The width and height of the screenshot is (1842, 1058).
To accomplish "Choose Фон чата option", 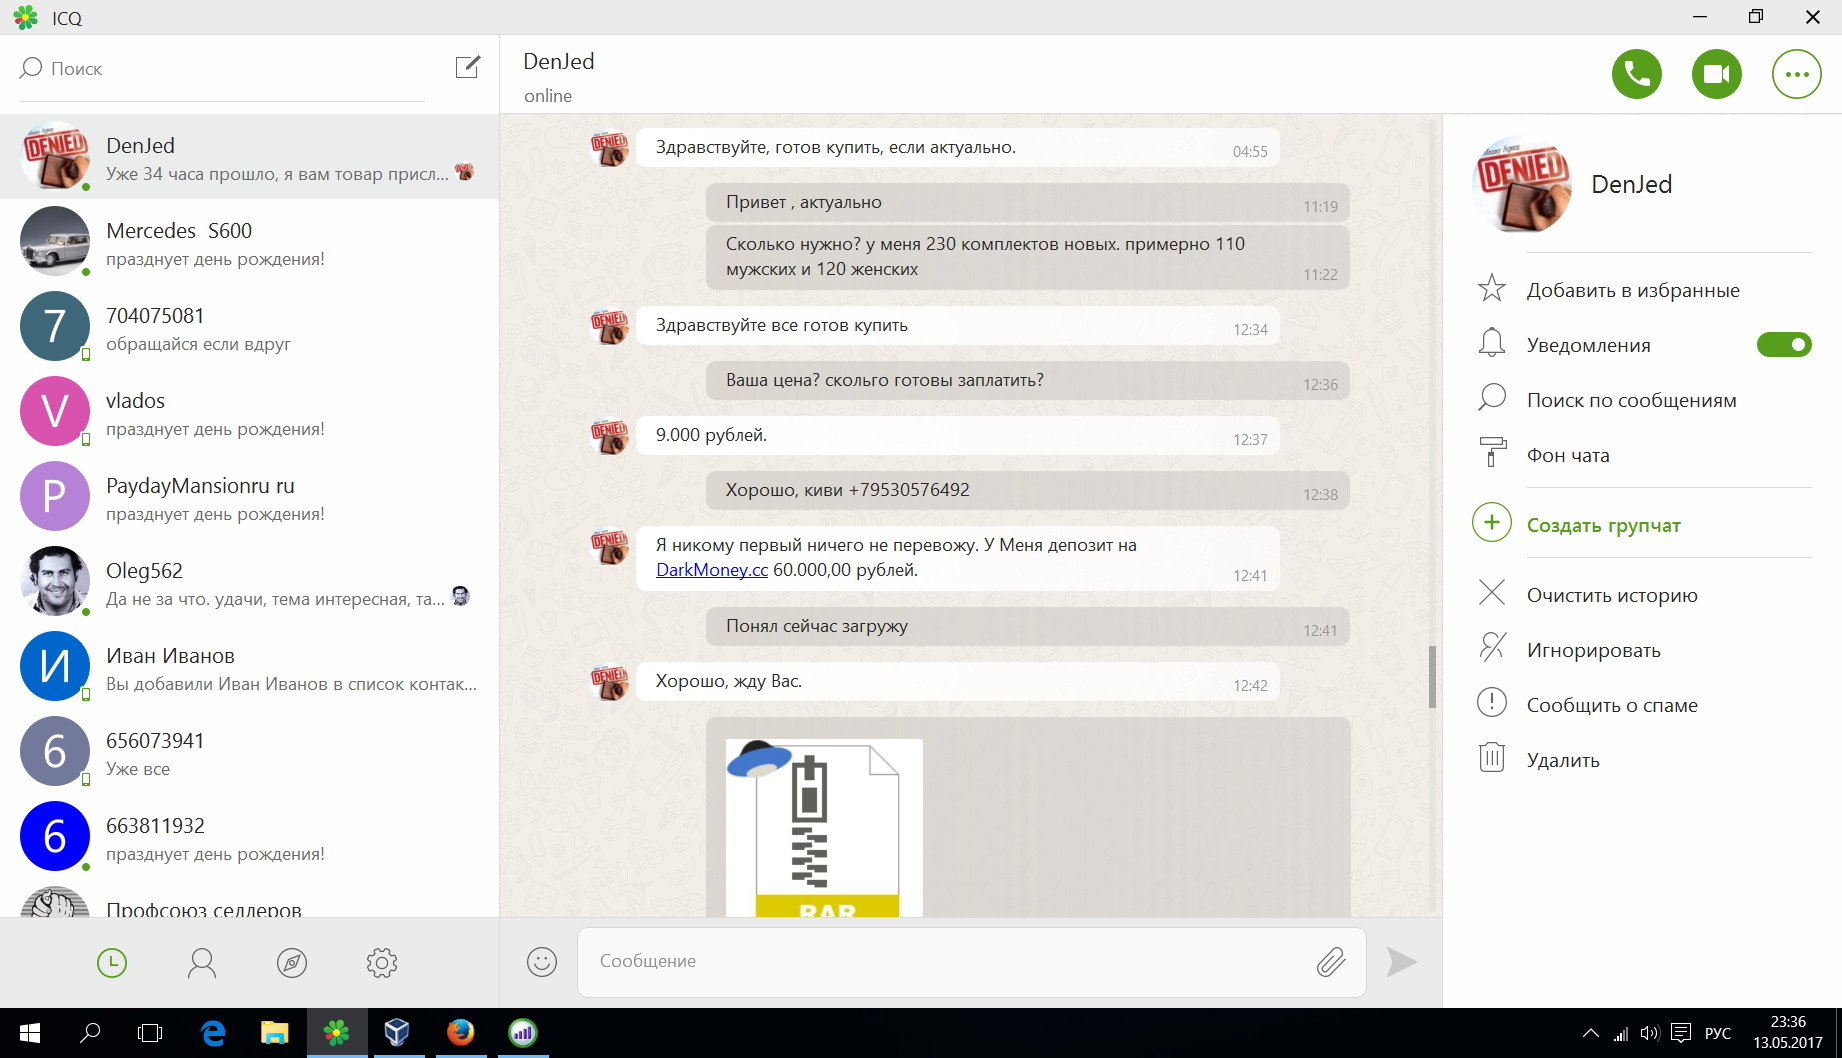I will pyautogui.click(x=1568, y=455).
